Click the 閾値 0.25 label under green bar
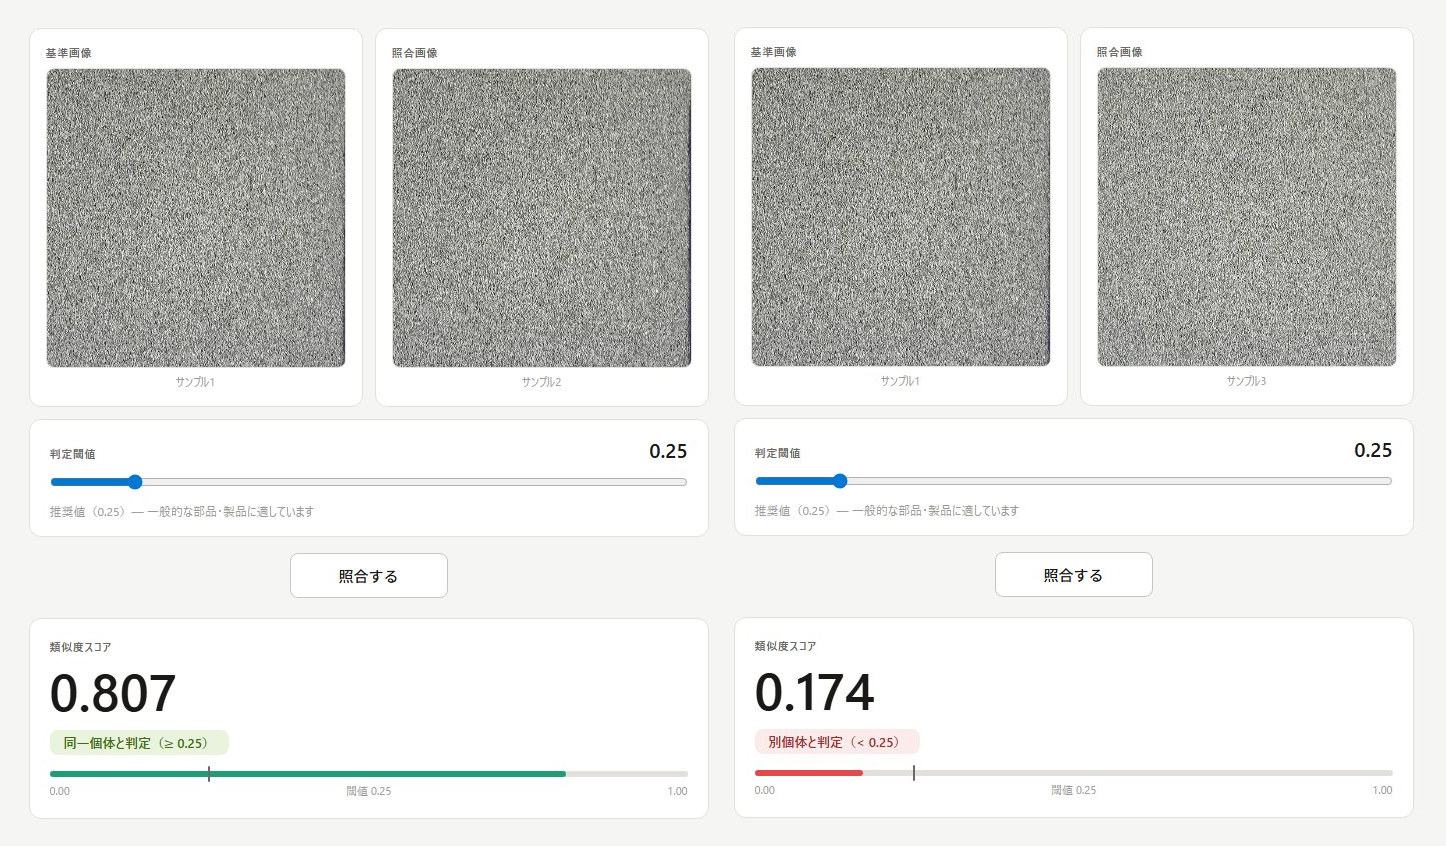 coord(369,791)
